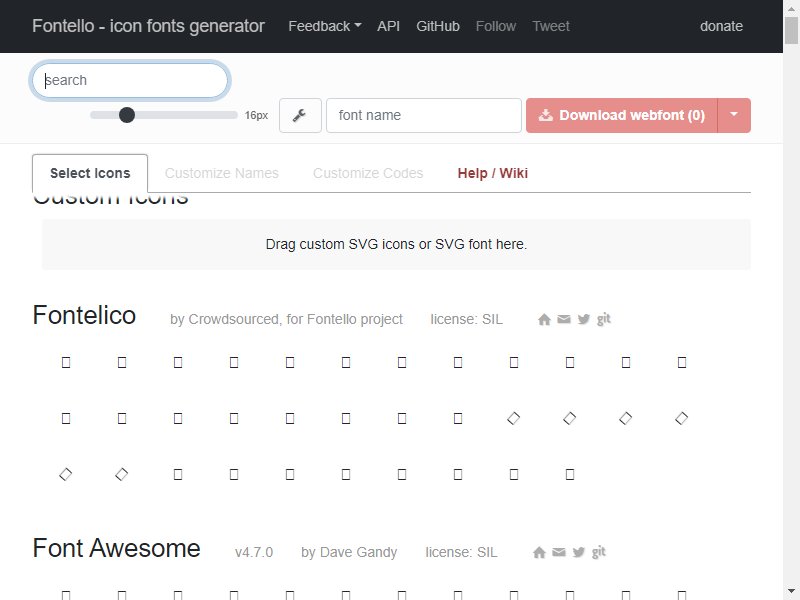
Task: Open the donate link
Action: 721,26
